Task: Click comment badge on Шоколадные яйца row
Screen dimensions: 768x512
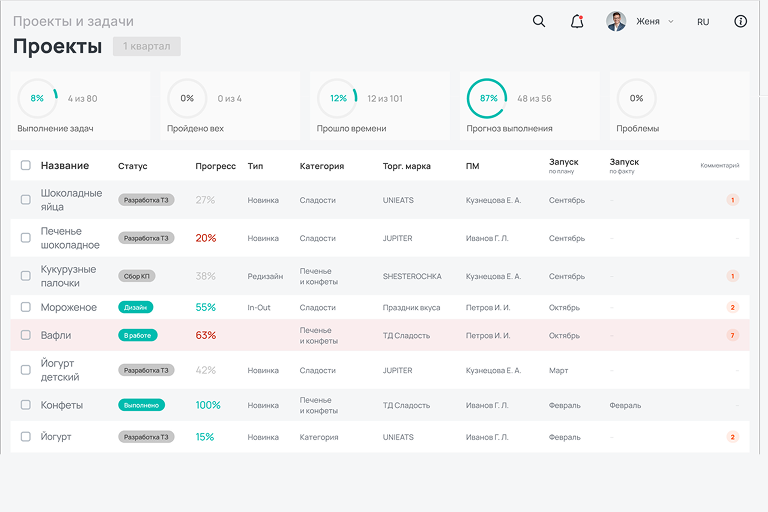Action: coord(732,200)
